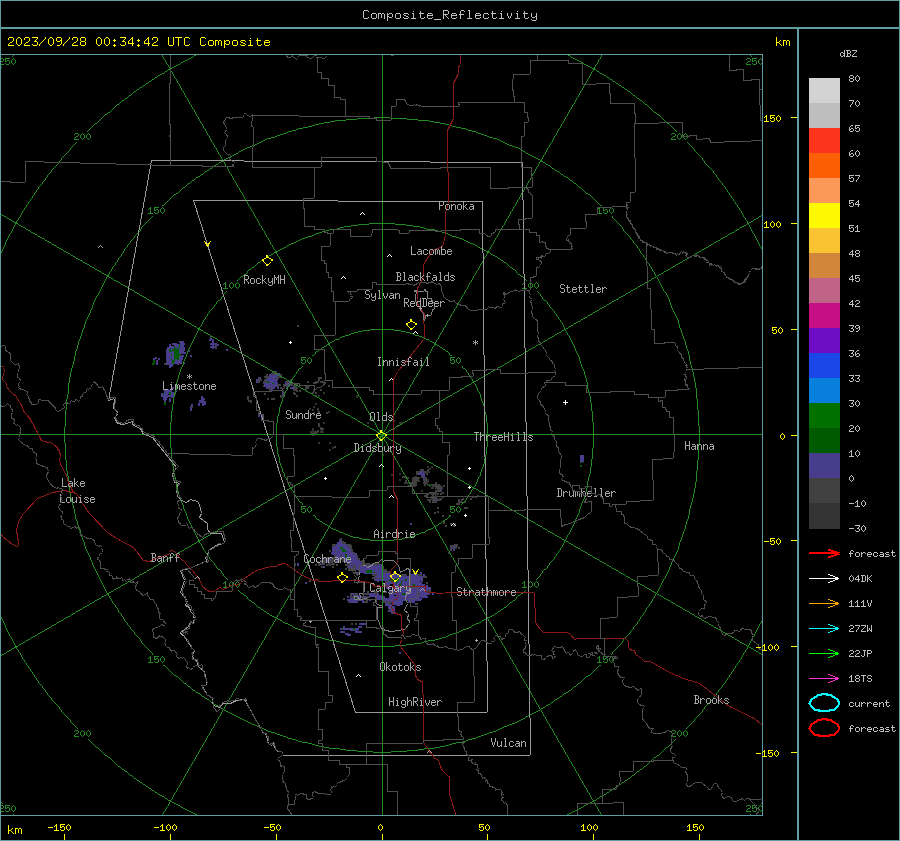Click the Hanna town label
The image size is (900, 841).
point(699,446)
